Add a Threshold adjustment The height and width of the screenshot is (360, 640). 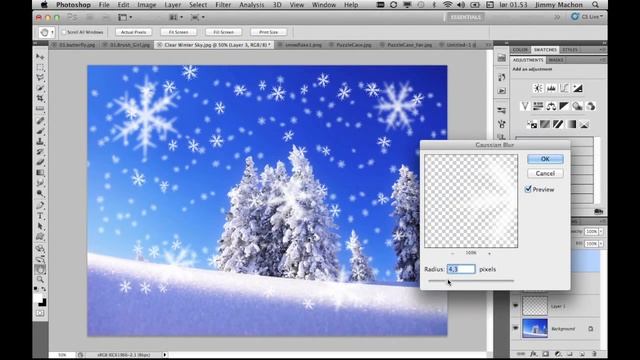[x=558, y=124]
